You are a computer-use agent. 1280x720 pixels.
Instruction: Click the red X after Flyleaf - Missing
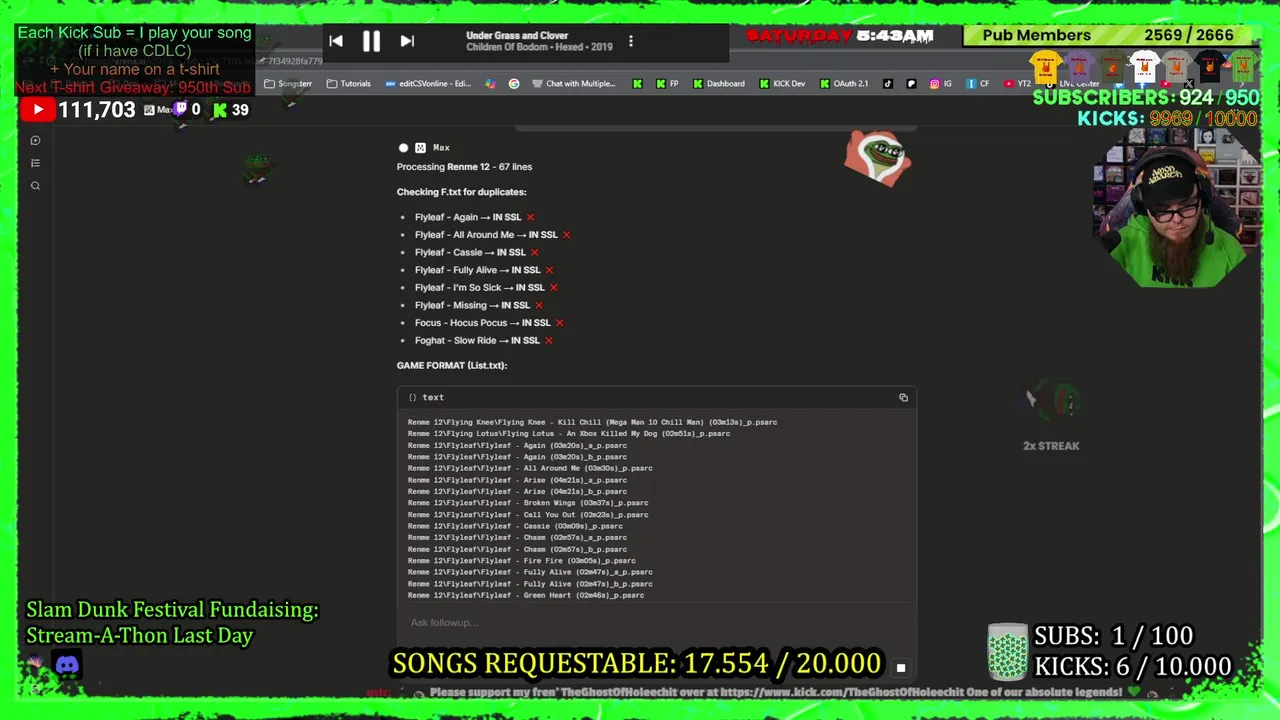point(538,305)
